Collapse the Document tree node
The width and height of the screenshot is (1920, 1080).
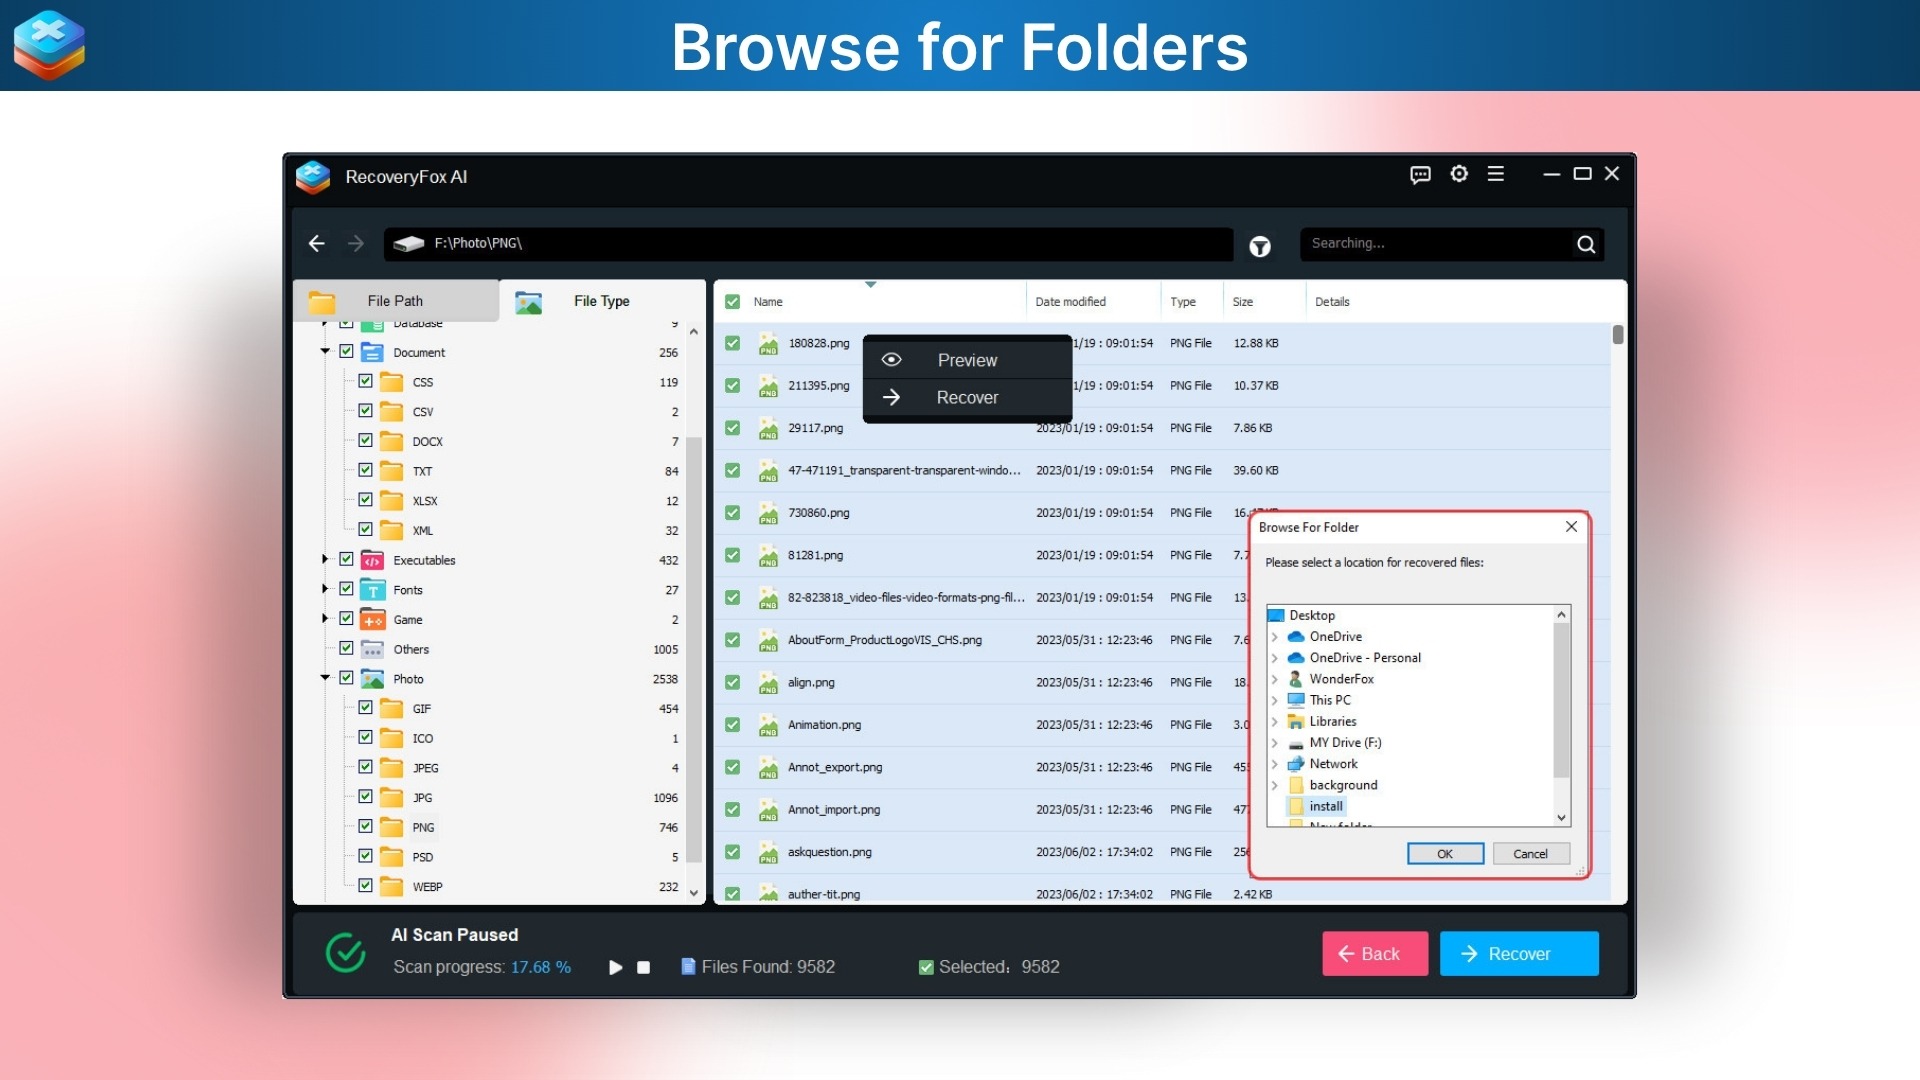tap(324, 352)
